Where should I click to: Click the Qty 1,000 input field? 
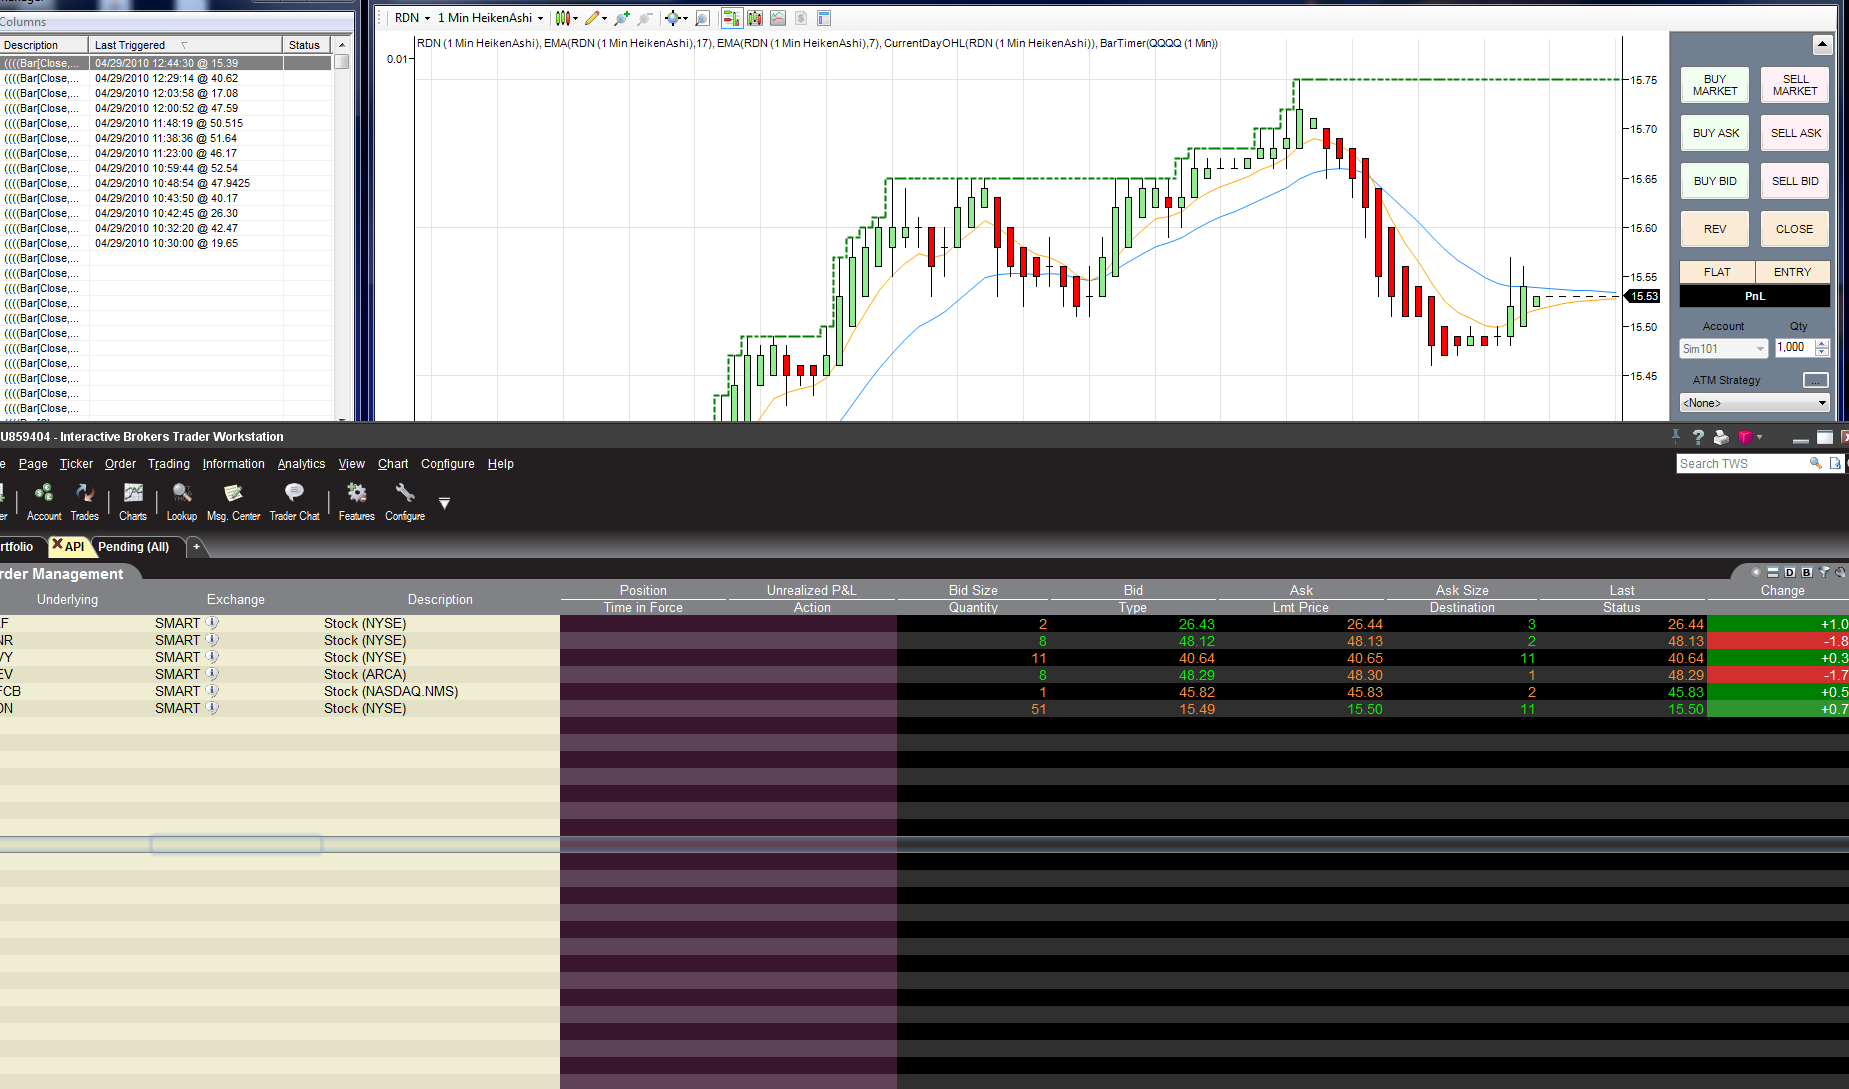pos(1794,348)
